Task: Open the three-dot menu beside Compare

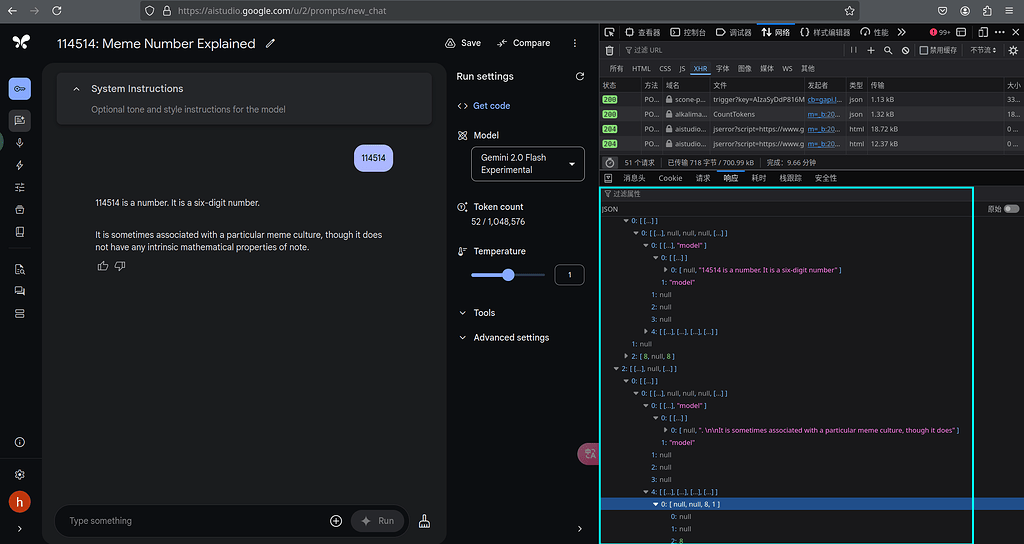Action: coord(575,43)
